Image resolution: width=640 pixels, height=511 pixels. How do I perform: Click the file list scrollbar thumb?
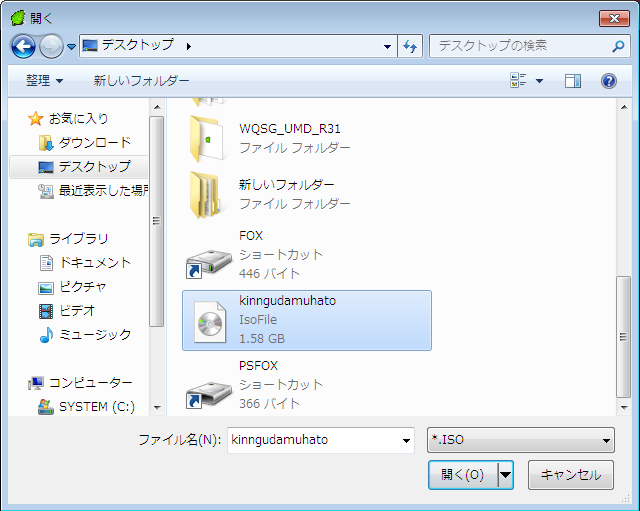click(623, 337)
